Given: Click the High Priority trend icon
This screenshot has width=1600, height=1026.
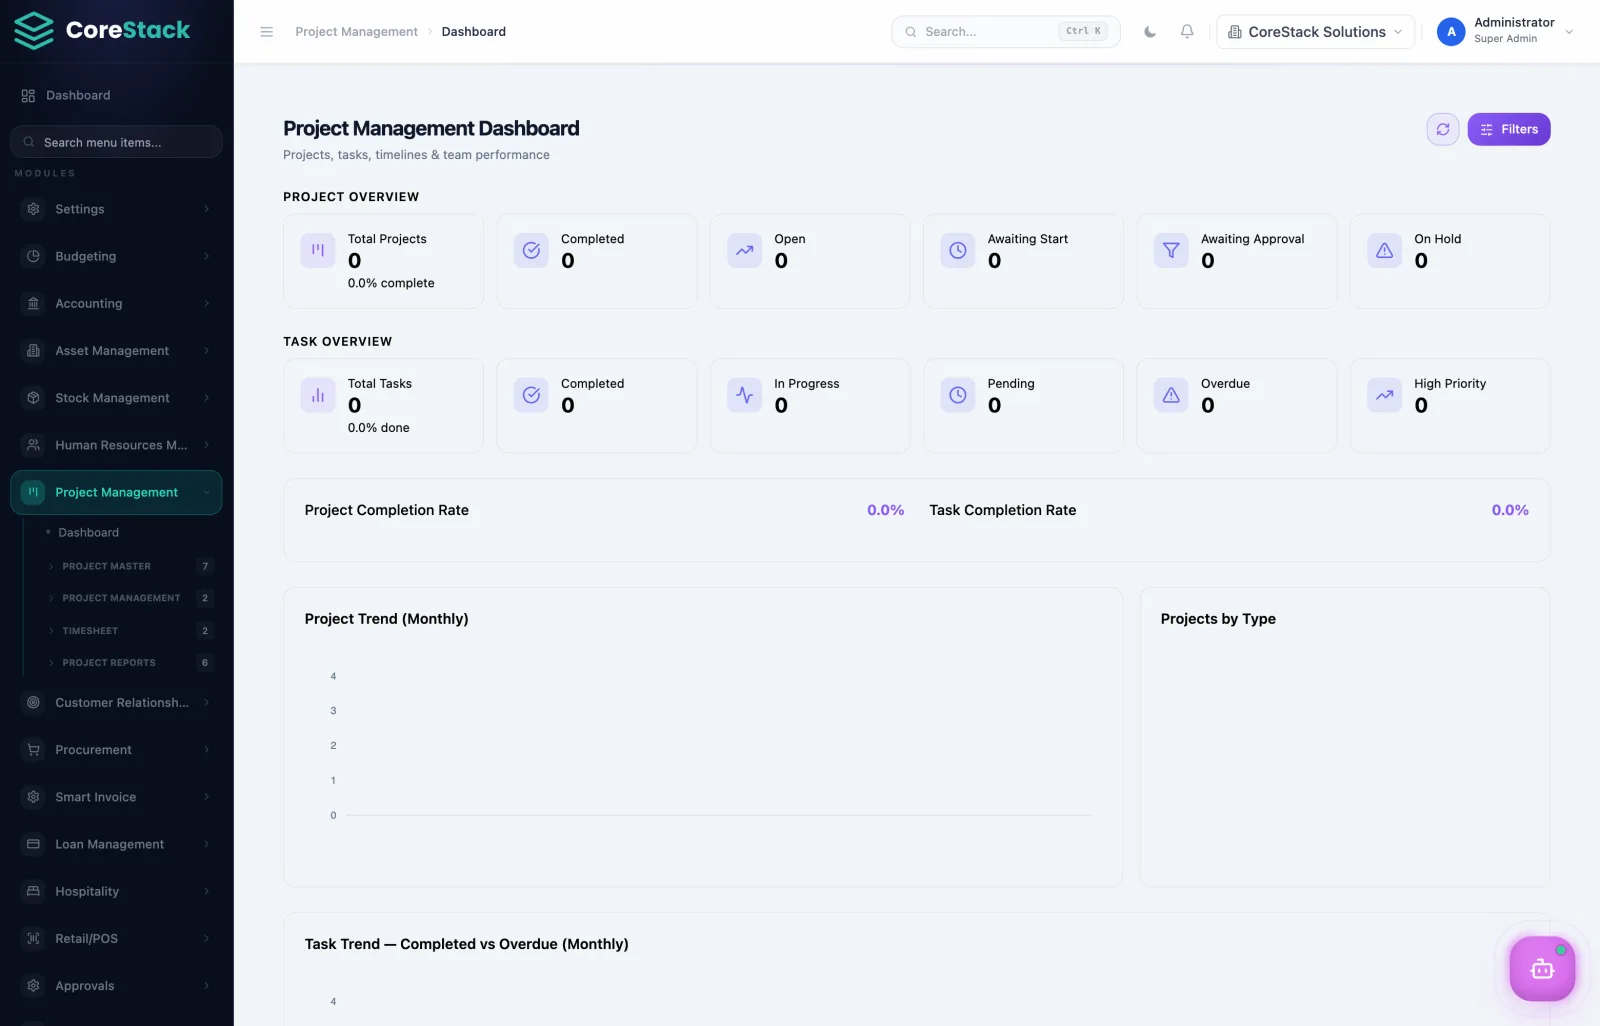Looking at the screenshot, I should point(1384,395).
